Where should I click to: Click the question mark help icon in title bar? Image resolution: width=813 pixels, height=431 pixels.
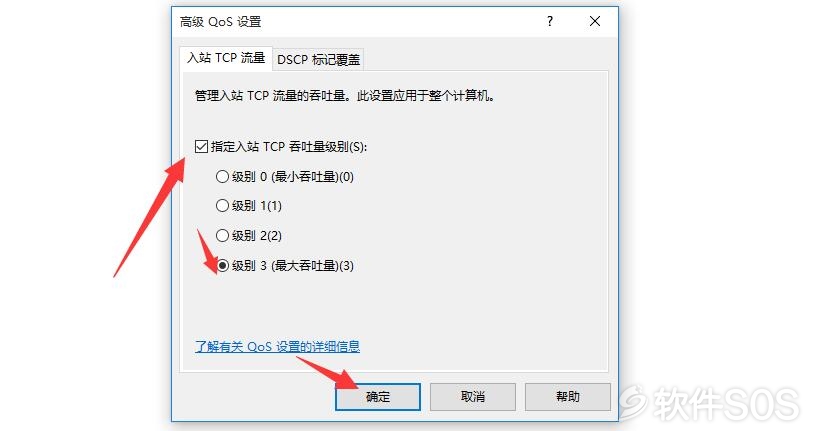tap(550, 21)
